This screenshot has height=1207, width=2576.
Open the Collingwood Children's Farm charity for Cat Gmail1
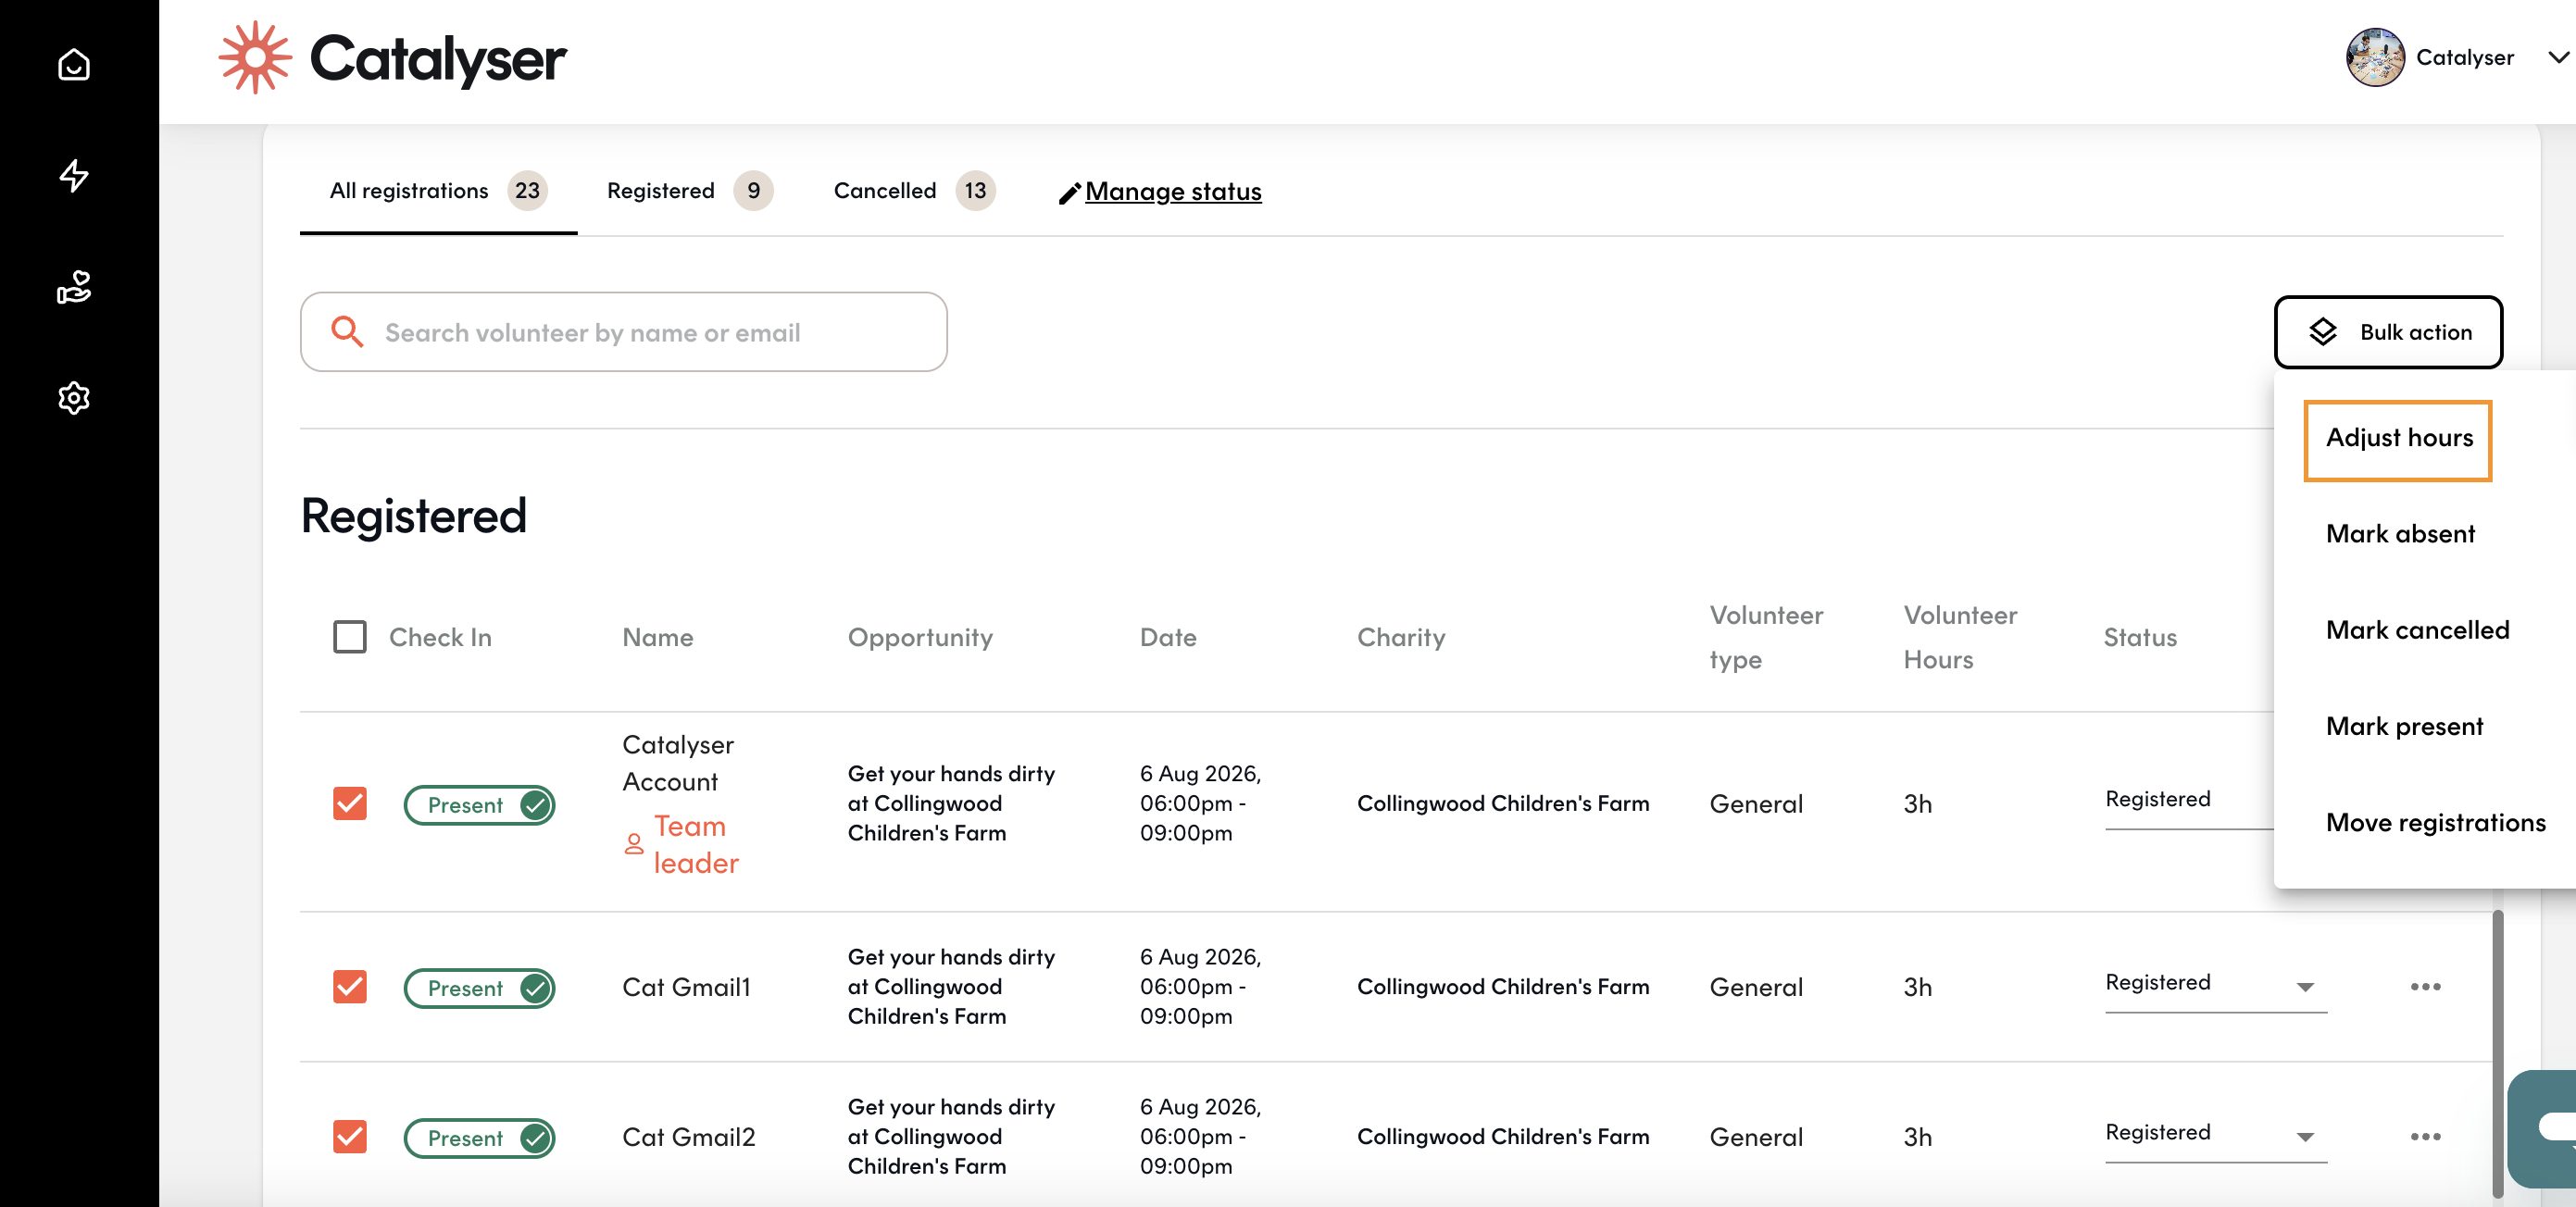1503,987
